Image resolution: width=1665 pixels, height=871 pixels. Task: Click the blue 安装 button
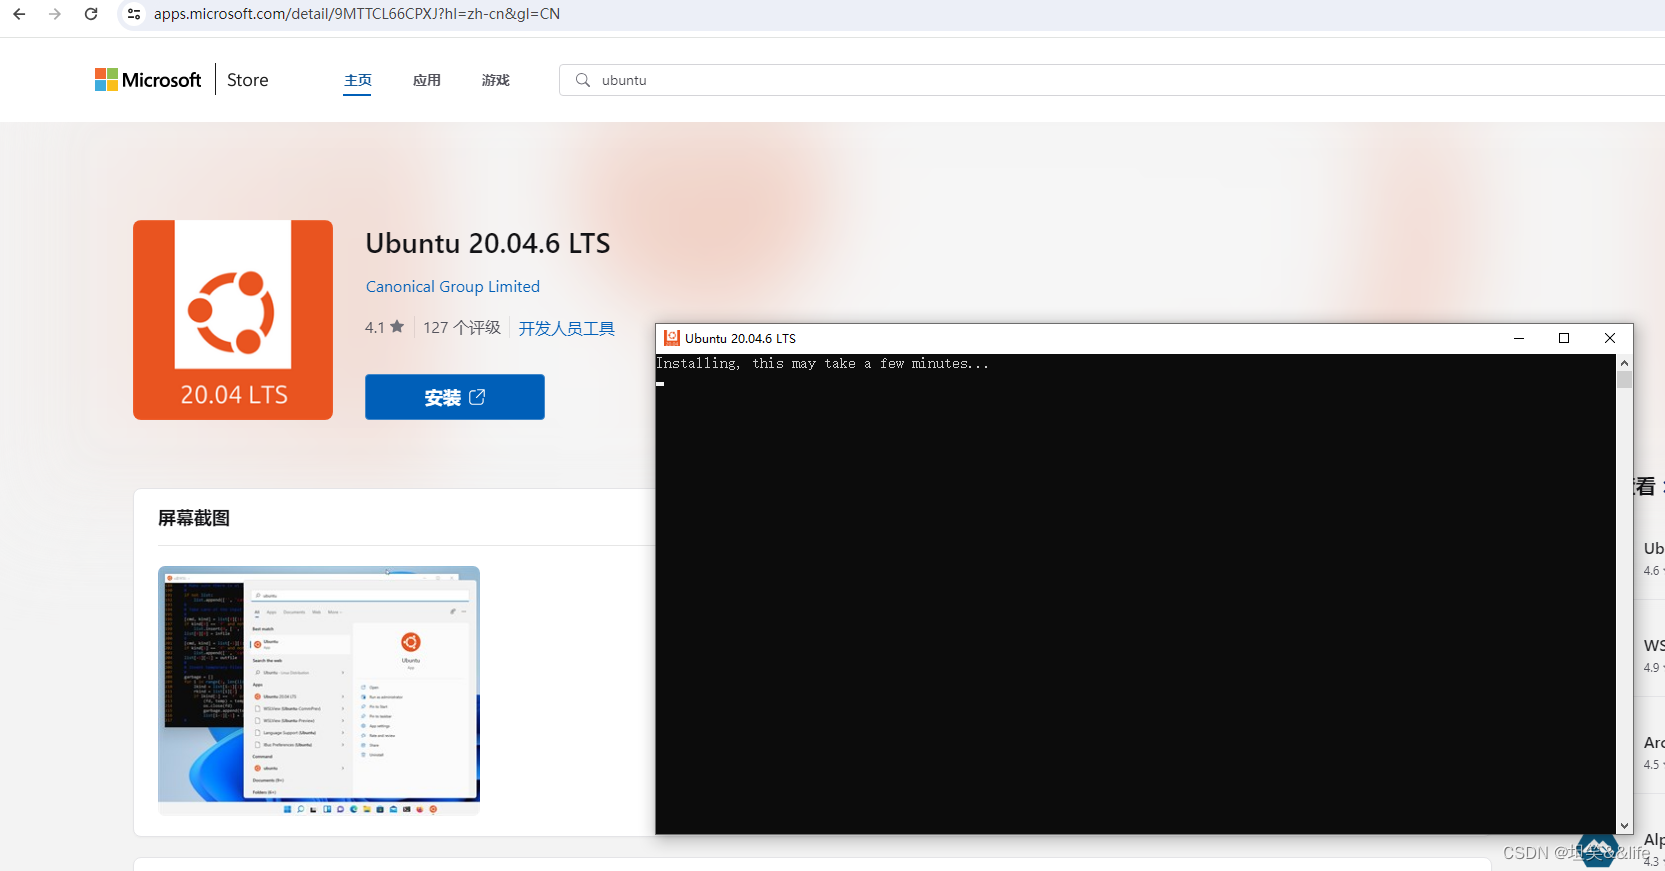455,397
